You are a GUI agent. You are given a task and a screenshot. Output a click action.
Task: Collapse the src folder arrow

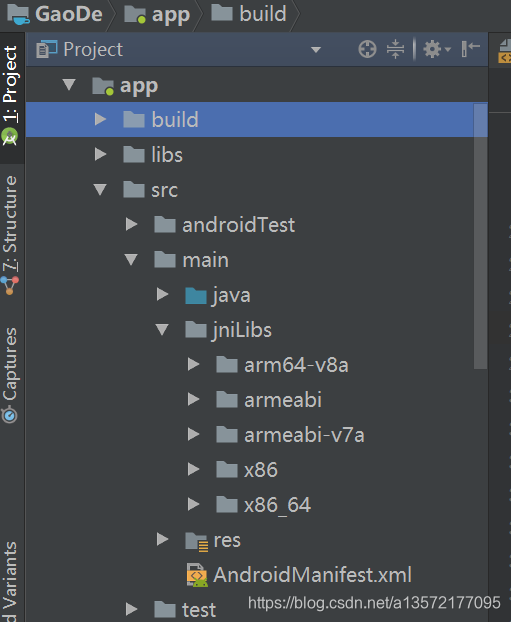(x=100, y=189)
